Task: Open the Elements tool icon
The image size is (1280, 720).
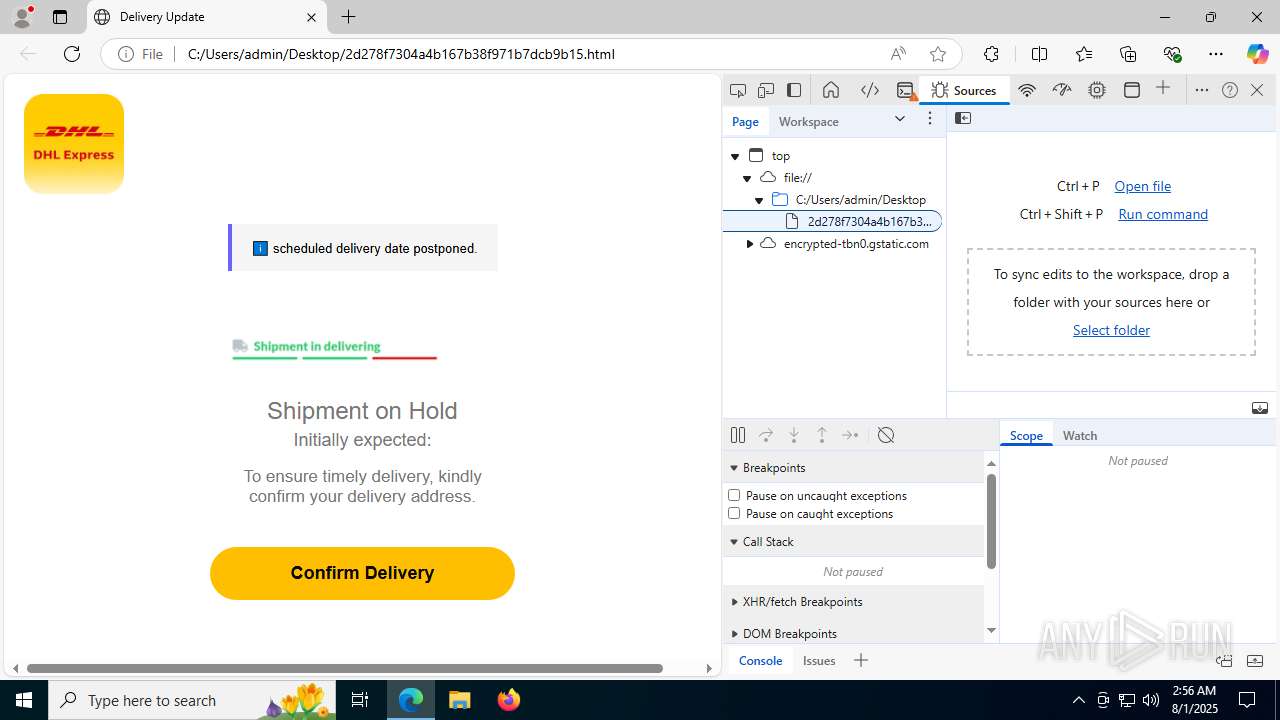Action: 870,90
